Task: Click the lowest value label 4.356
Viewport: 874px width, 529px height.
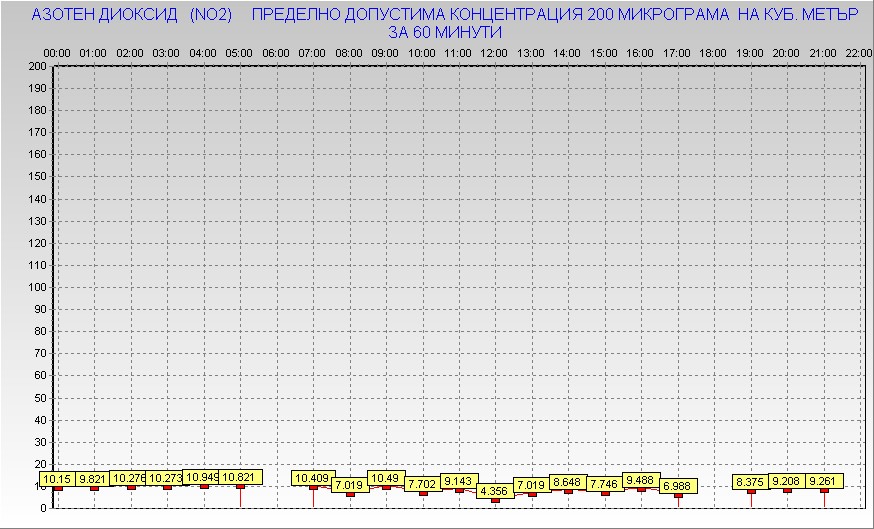Action: (494, 491)
